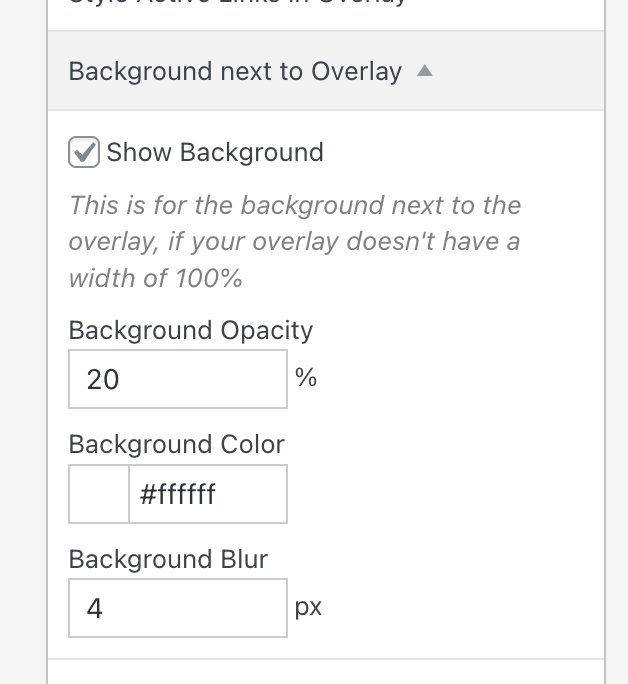The image size is (628, 684).
Task: Open the Background Color swatch picker
Action: [99, 494]
